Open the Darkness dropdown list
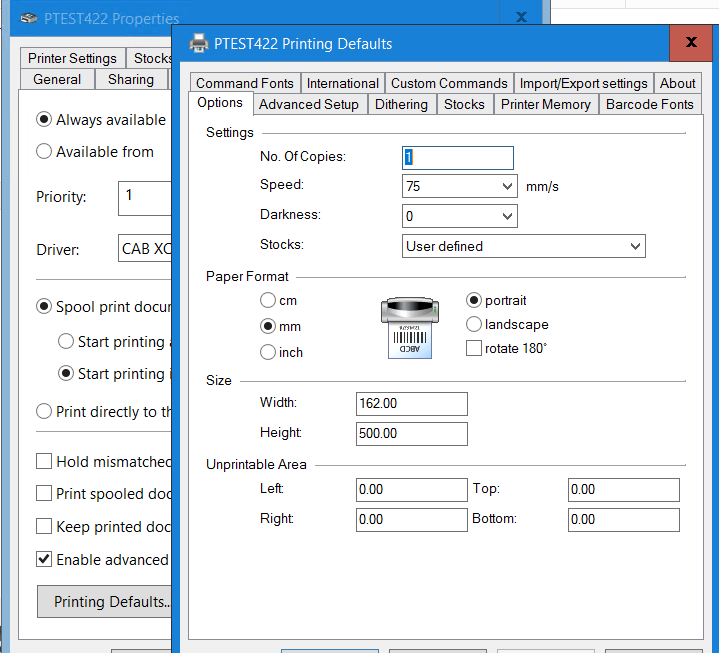The width and height of the screenshot is (719, 653). click(x=507, y=216)
